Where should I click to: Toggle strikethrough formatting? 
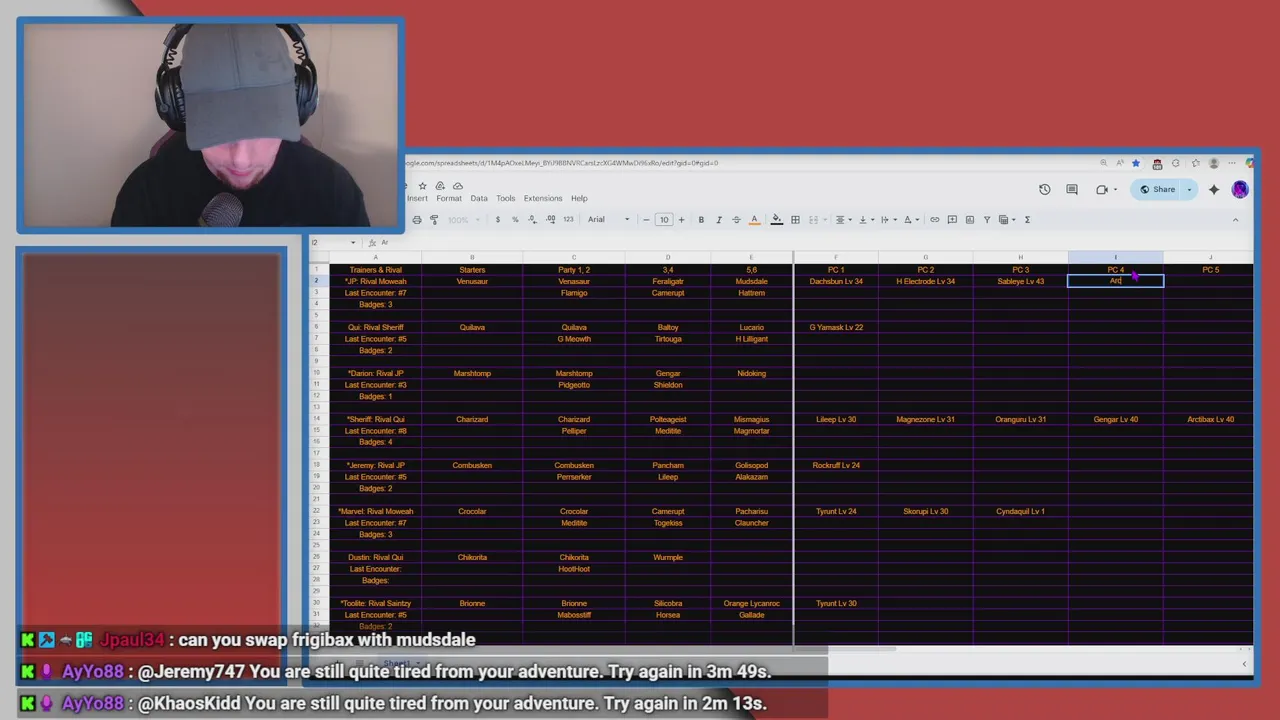736,219
